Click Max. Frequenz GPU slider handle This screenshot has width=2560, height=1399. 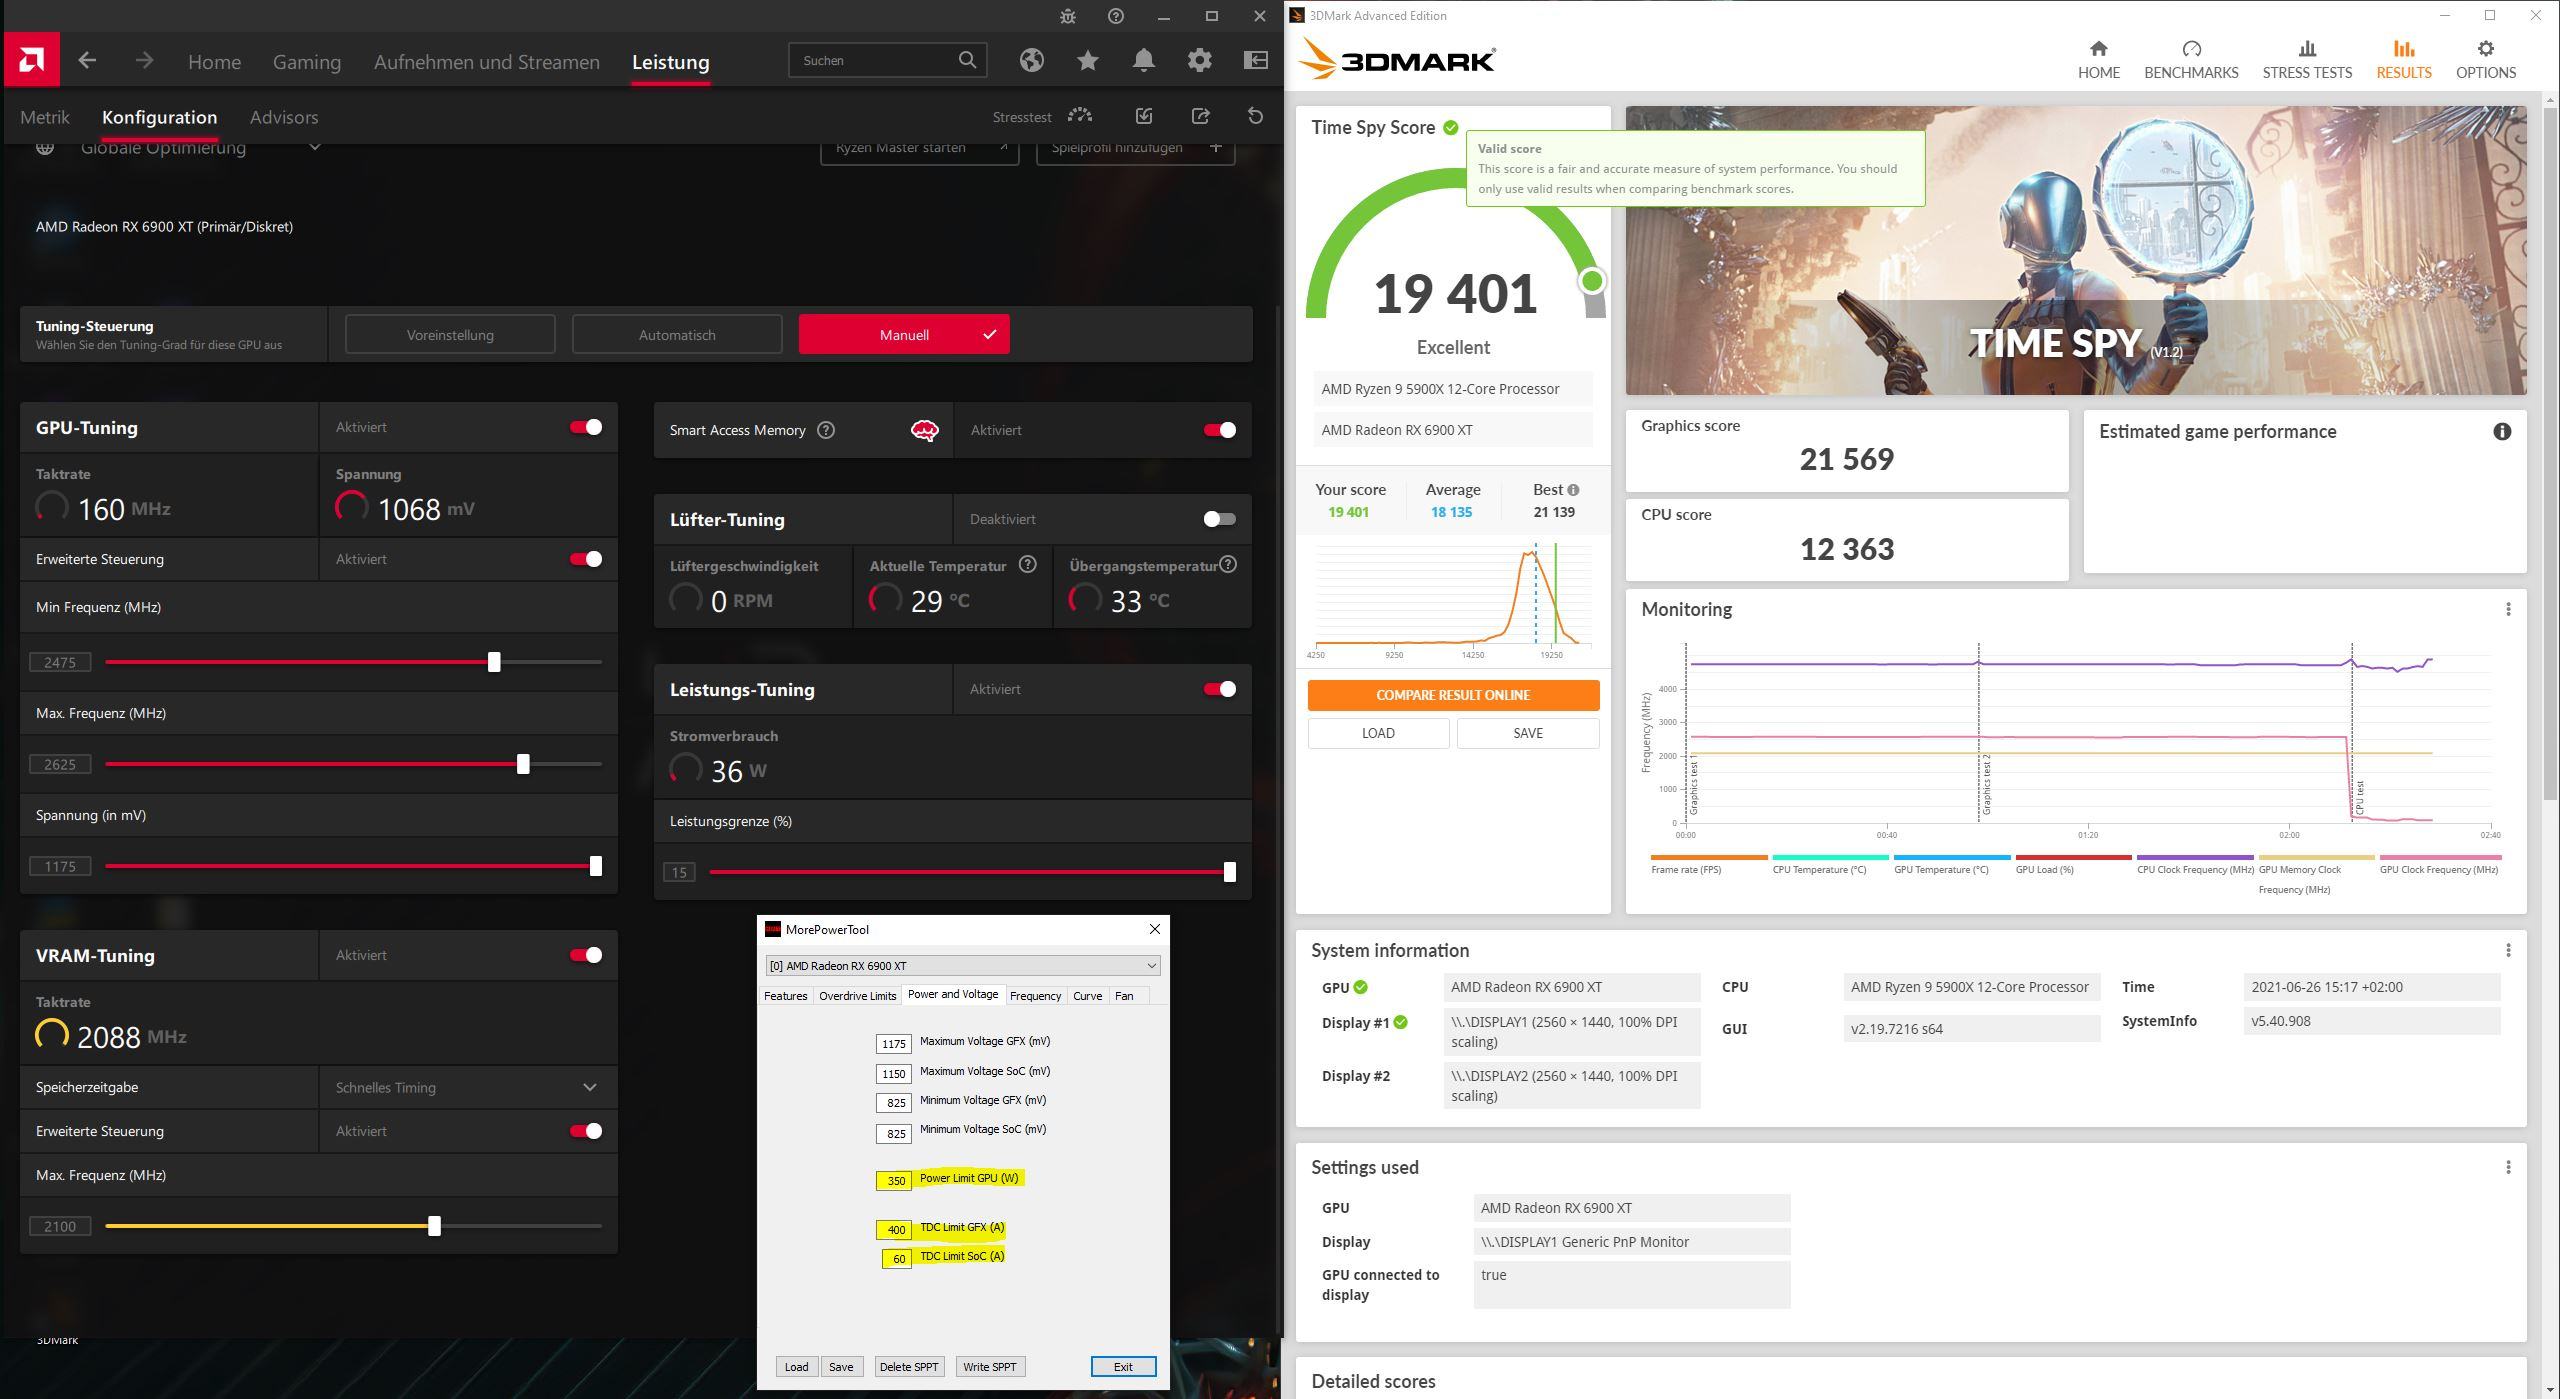point(523,764)
